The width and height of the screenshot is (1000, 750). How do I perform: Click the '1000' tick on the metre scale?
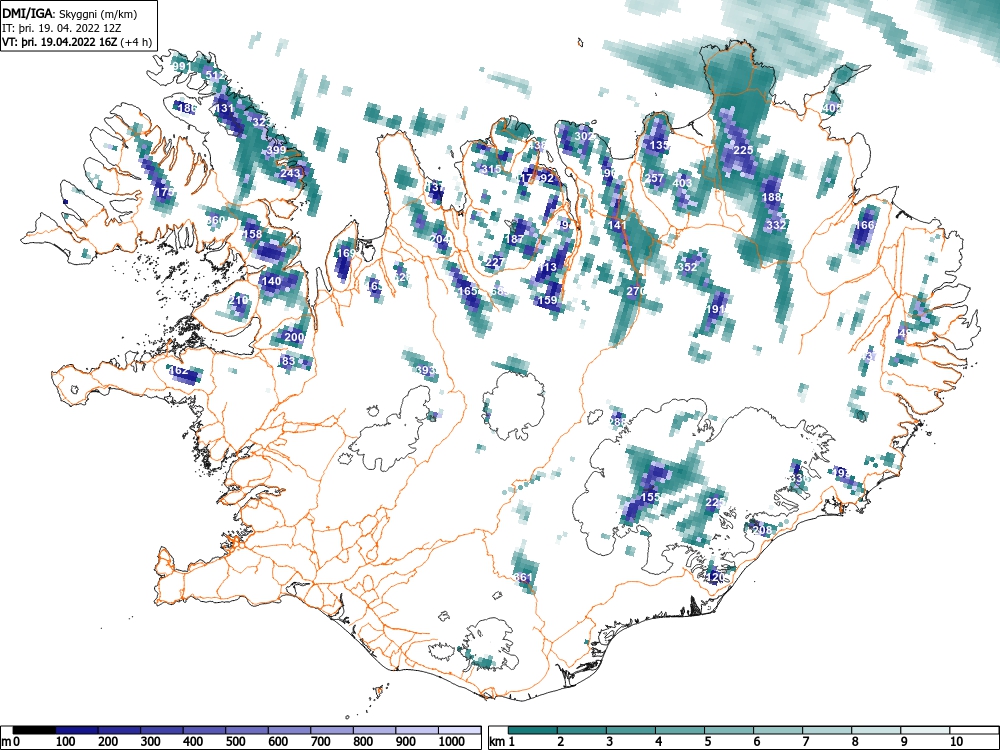click(452, 741)
